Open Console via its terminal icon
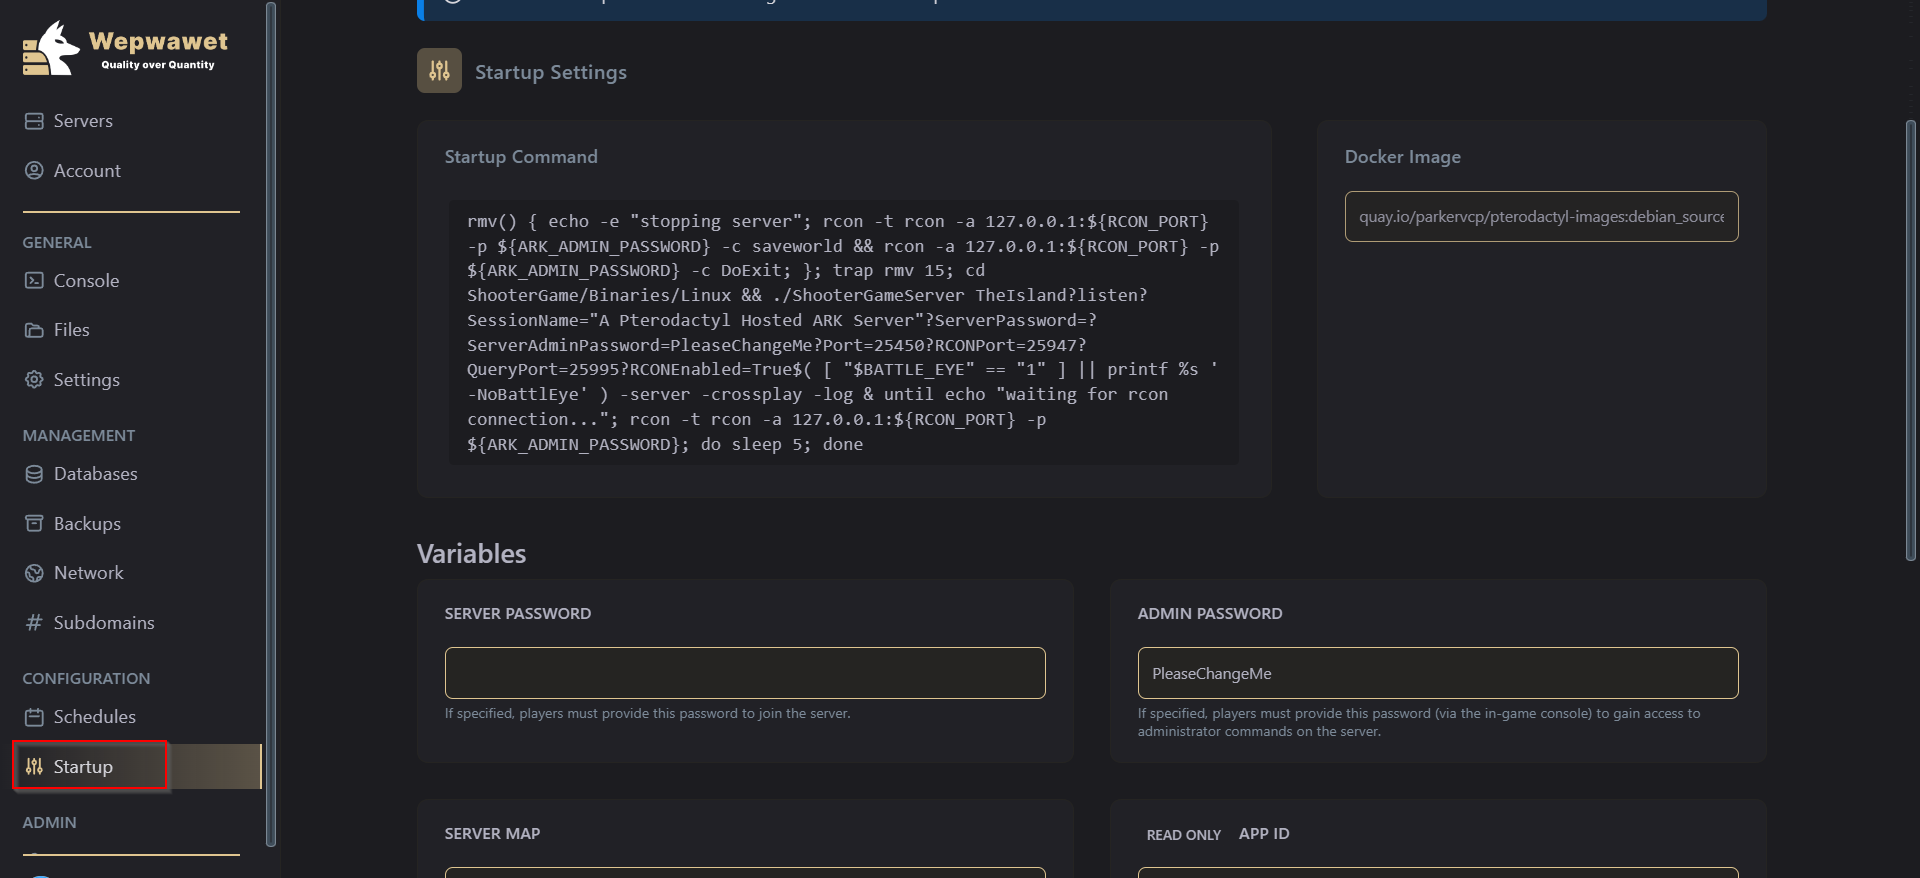This screenshot has width=1920, height=878. (x=34, y=281)
